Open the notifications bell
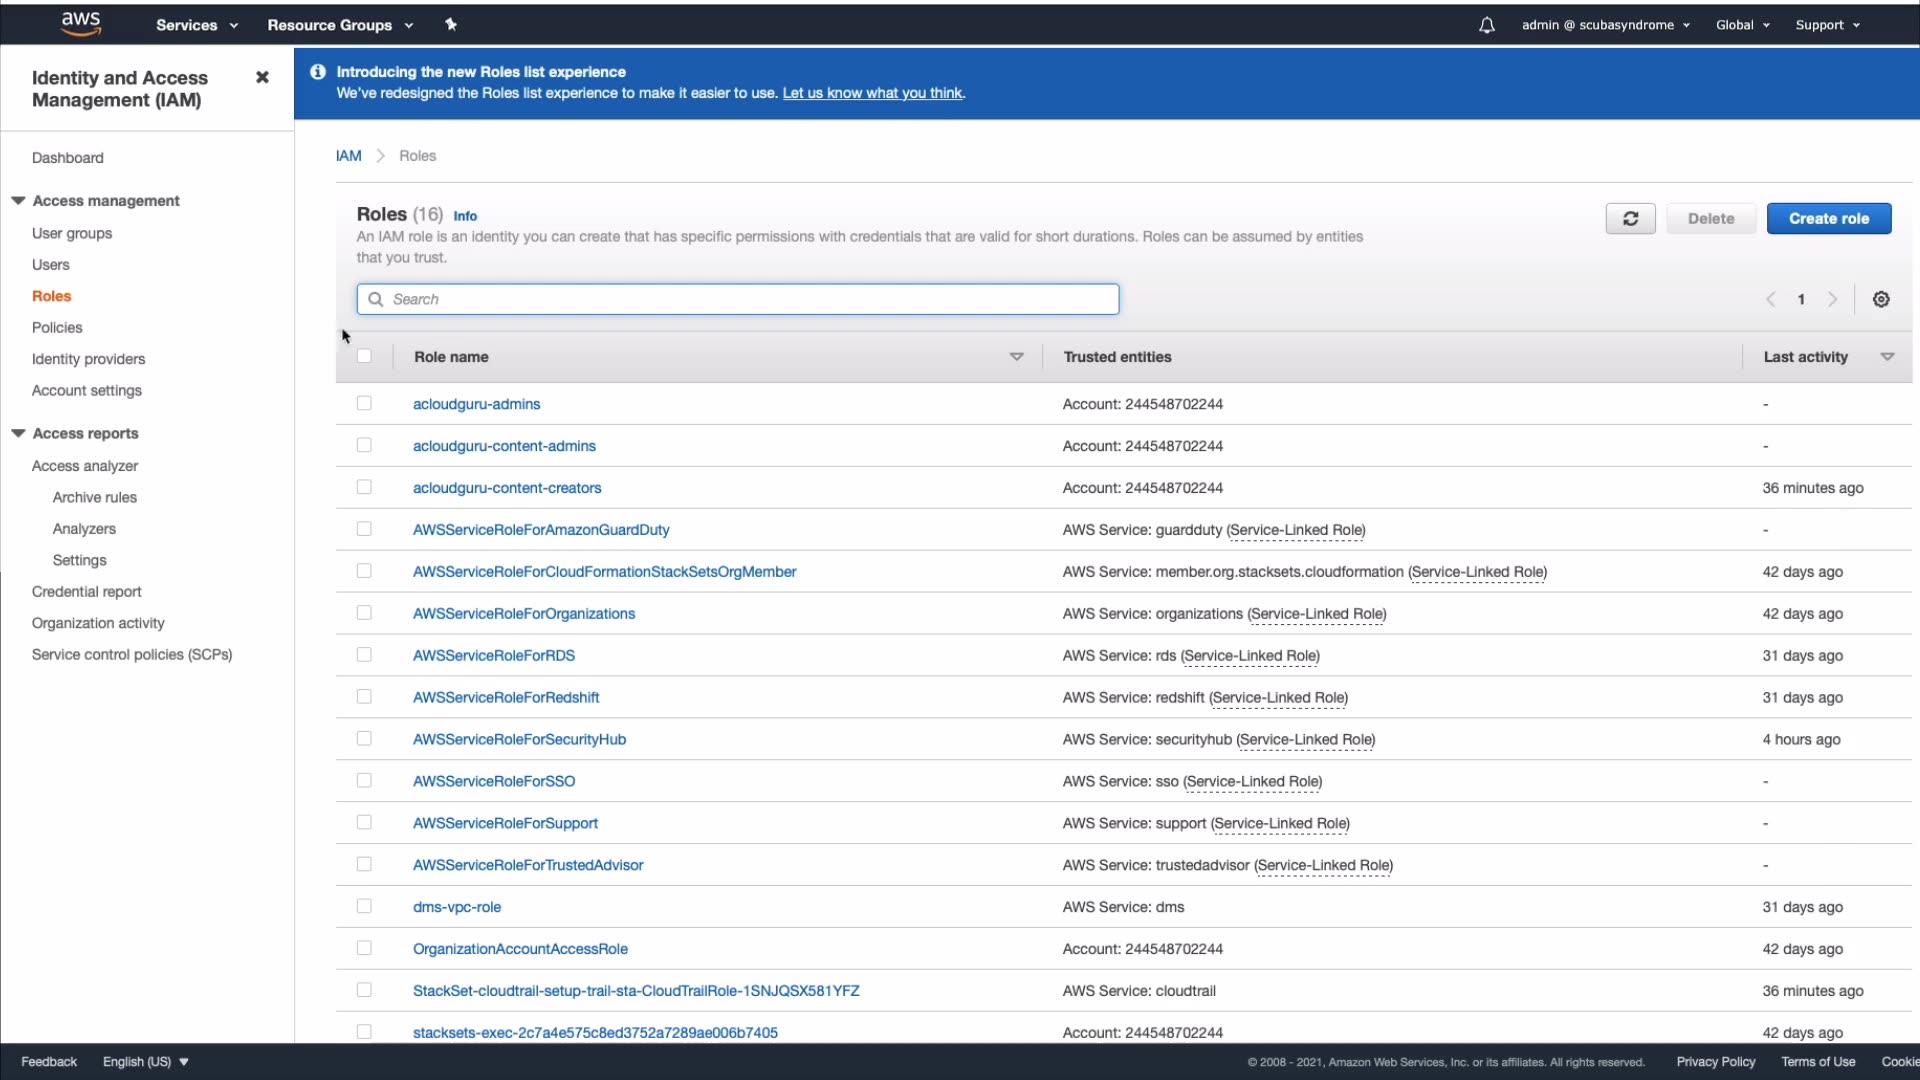 click(1486, 25)
